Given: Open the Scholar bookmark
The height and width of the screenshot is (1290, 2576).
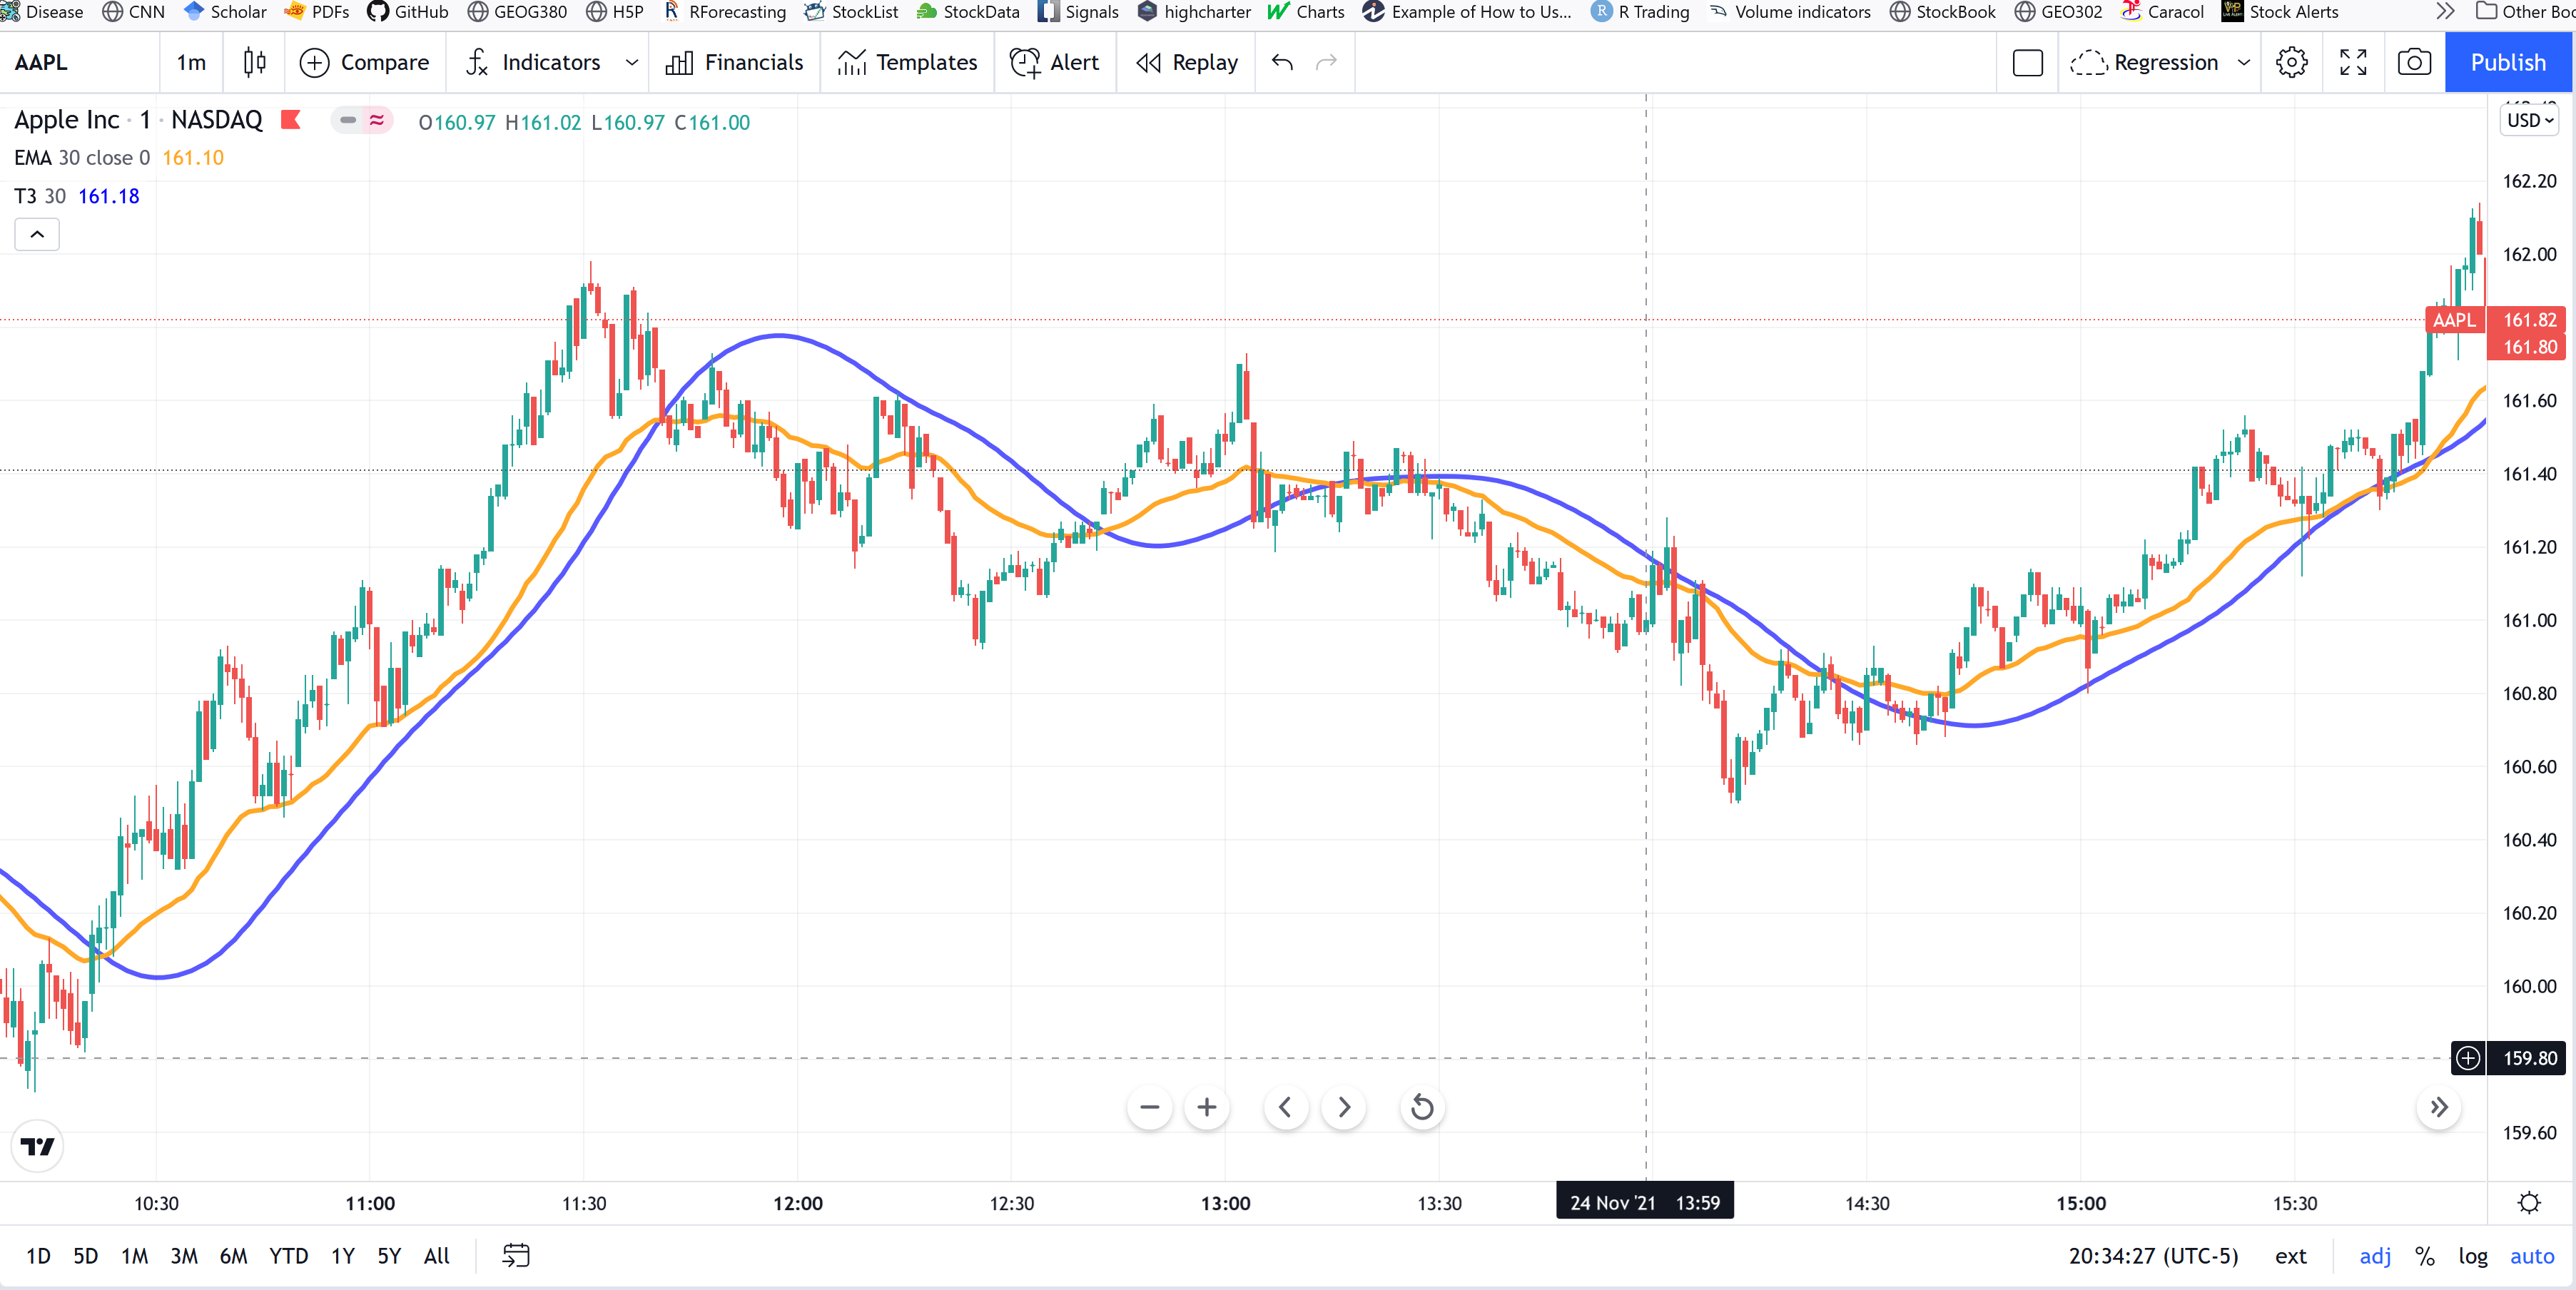Looking at the screenshot, I should [226, 12].
